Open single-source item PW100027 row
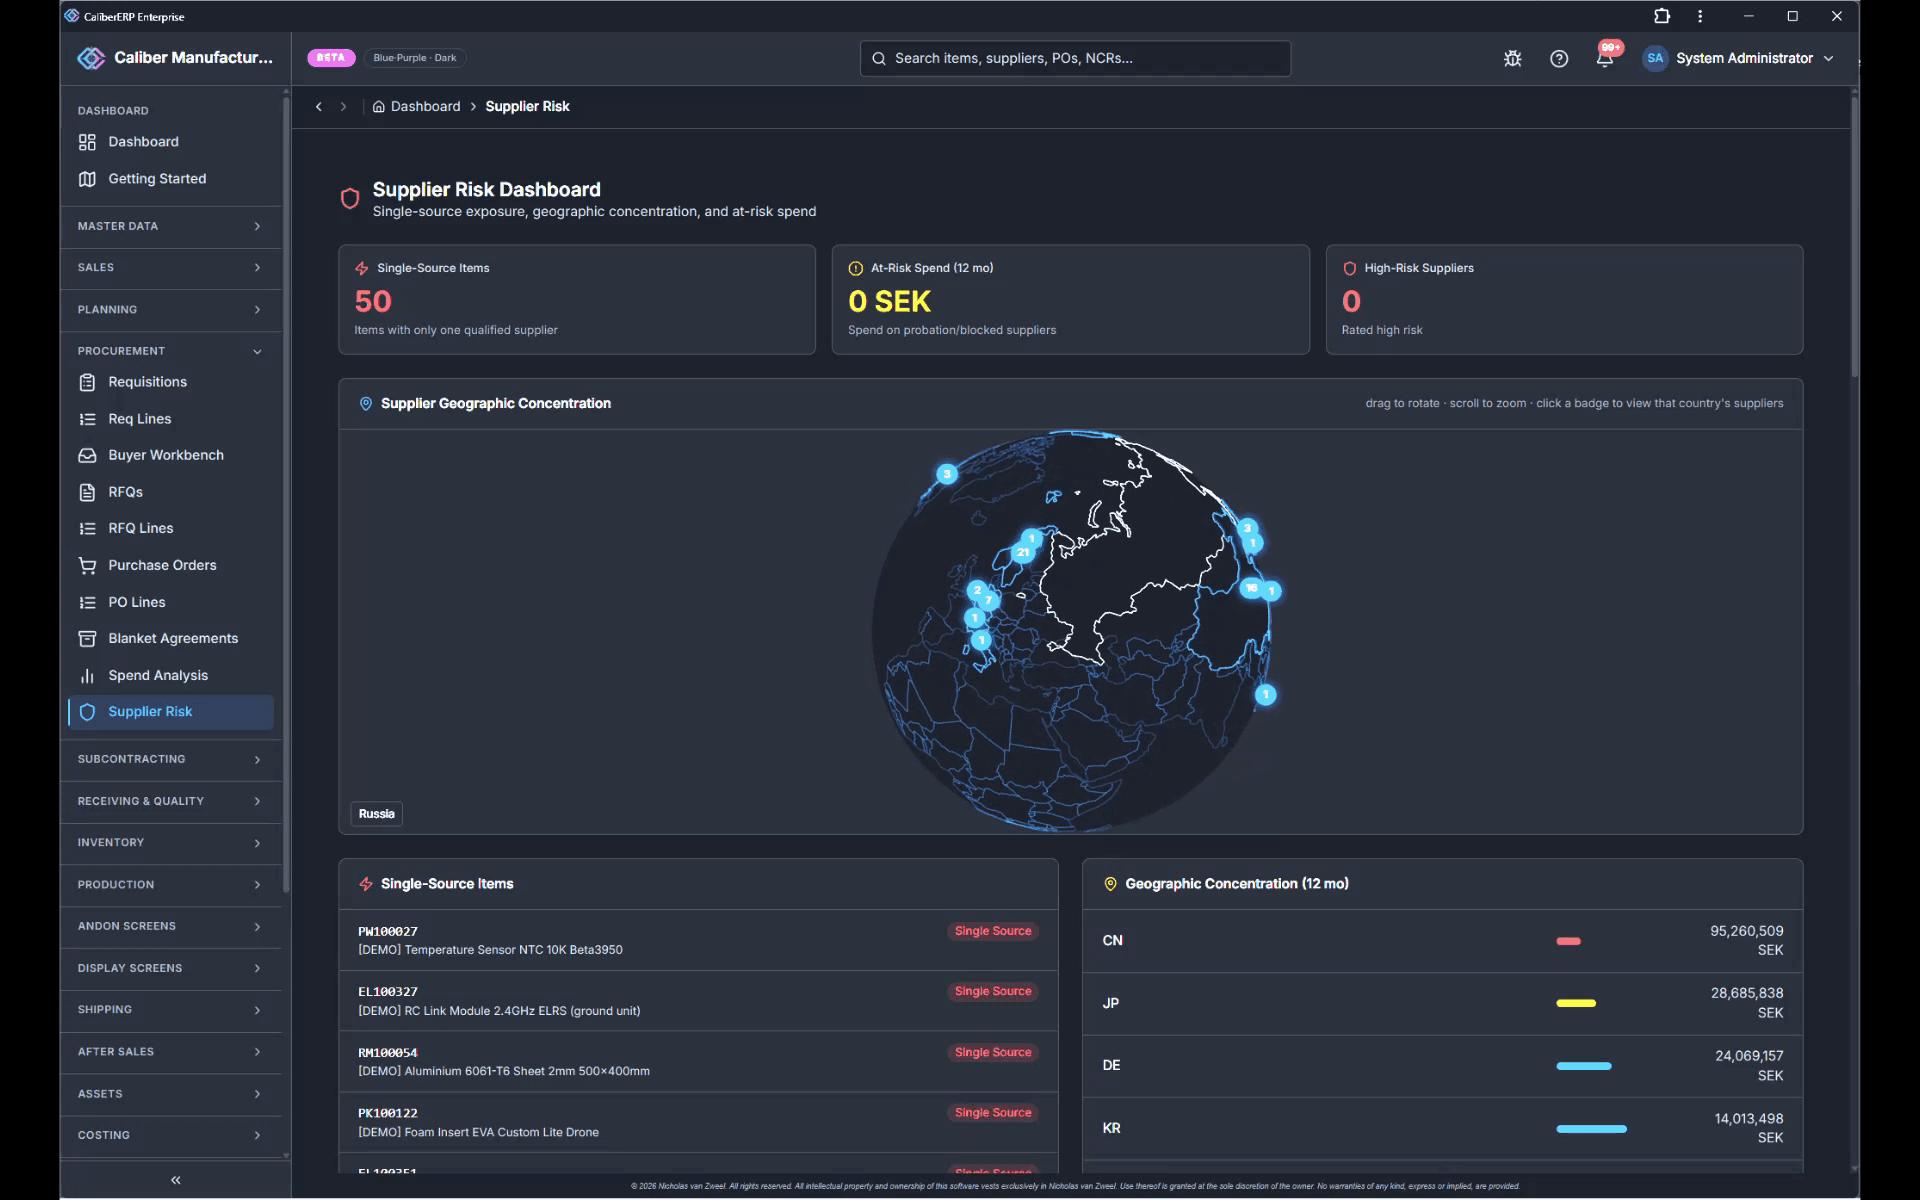 (698, 940)
